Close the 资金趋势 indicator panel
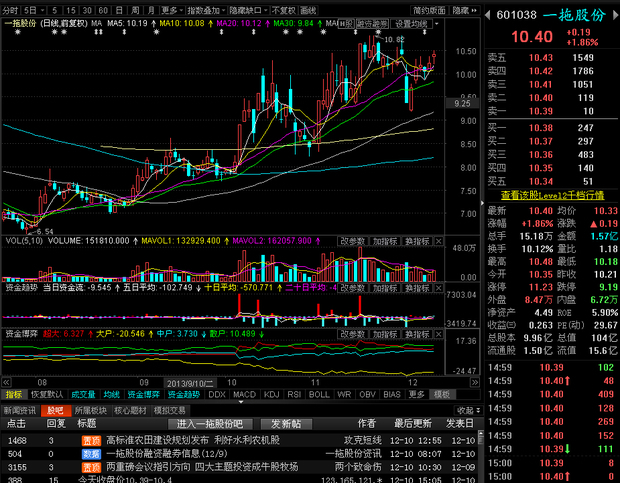The image size is (620, 483). pos(439,288)
